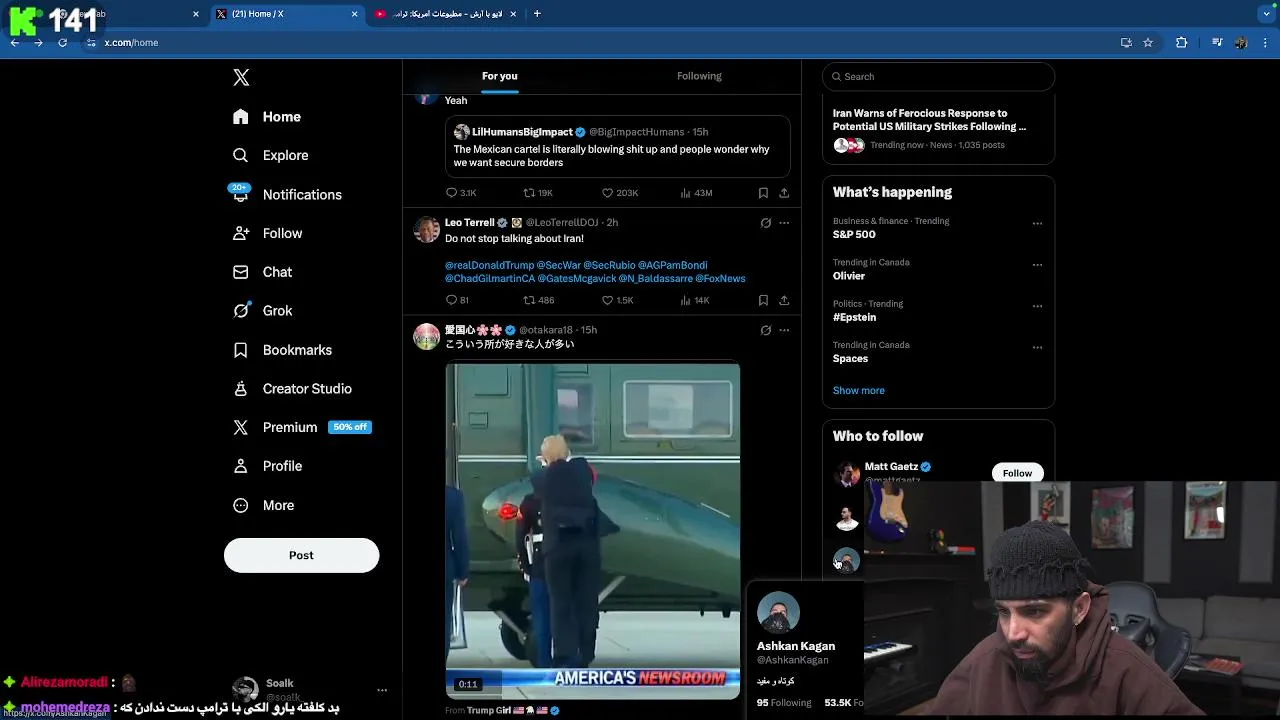Open LilHumansBigImpact quoted post
Image resolution: width=1280 pixels, height=720 pixels.
[x=618, y=146]
